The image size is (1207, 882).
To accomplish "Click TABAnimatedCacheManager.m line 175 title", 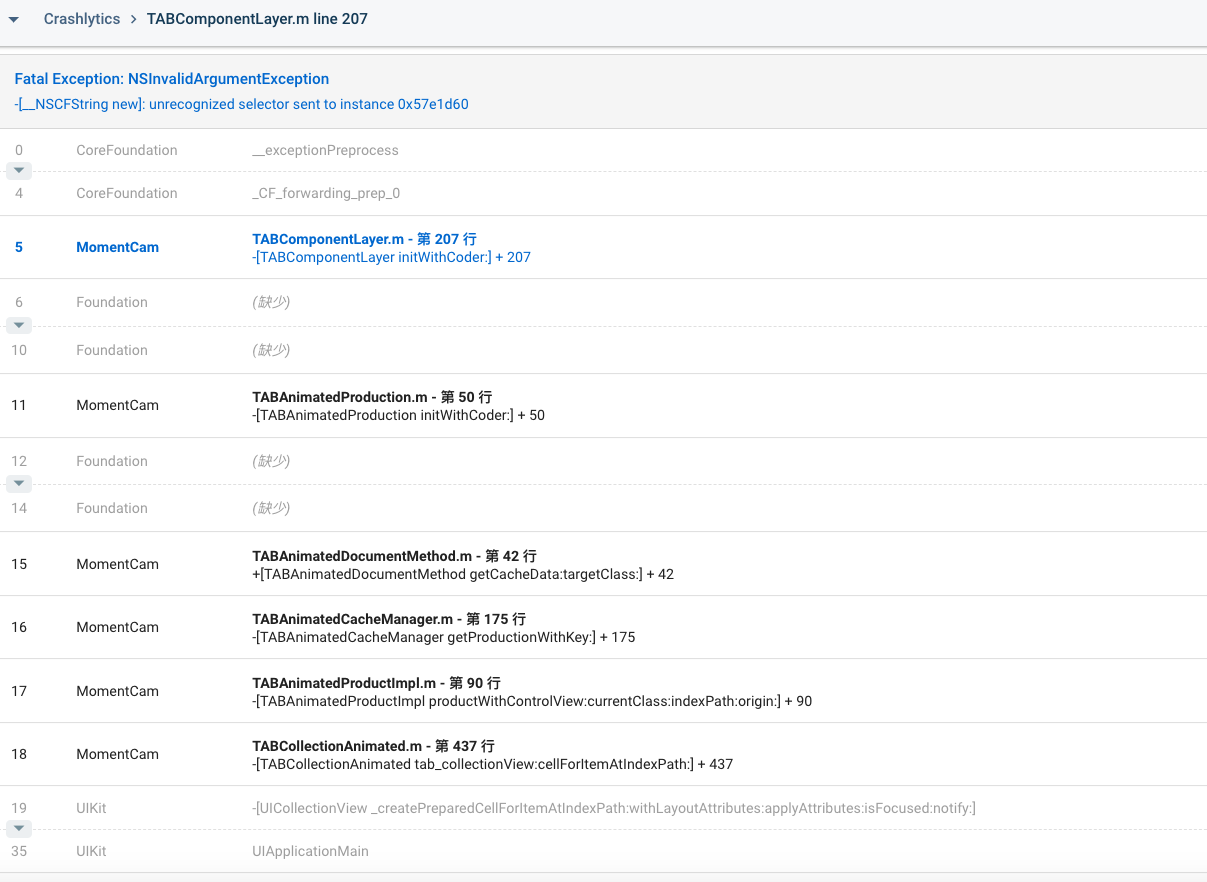I will pyautogui.click(x=389, y=619).
